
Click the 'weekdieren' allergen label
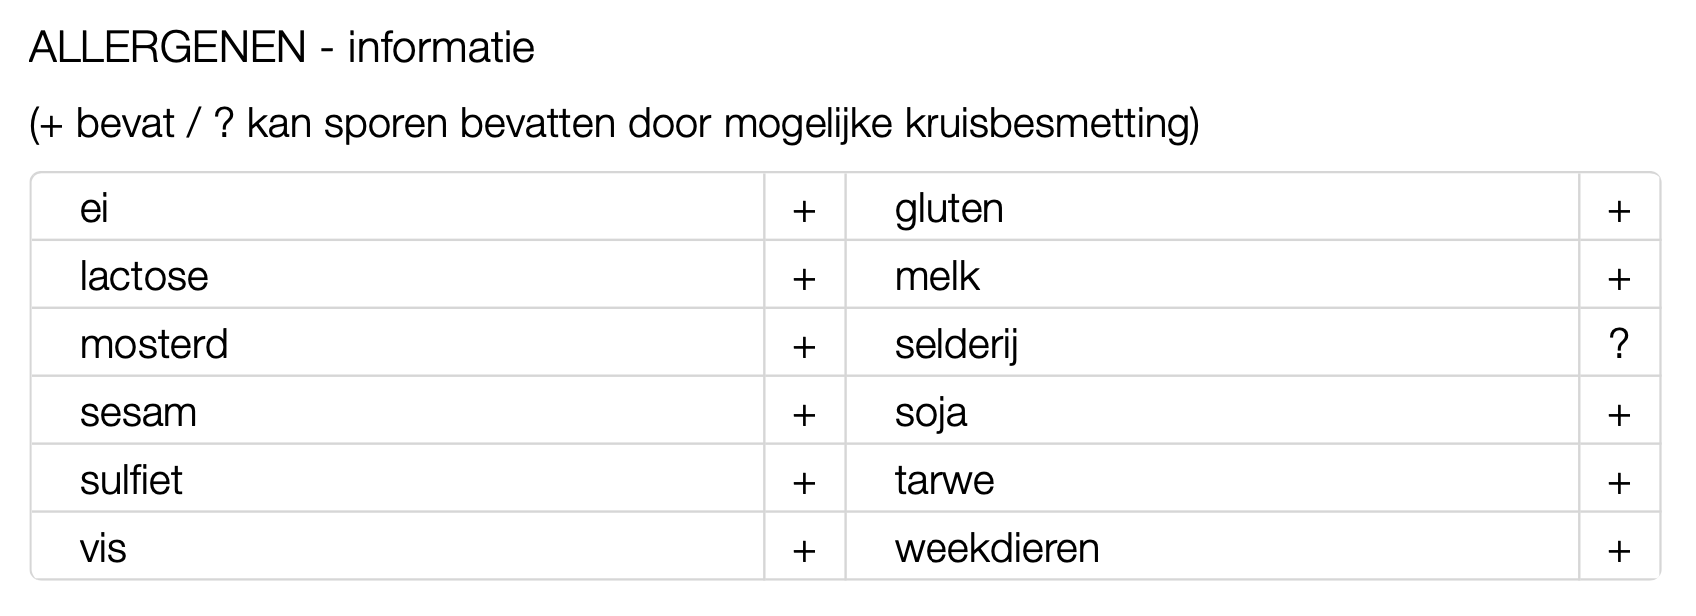tap(997, 549)
